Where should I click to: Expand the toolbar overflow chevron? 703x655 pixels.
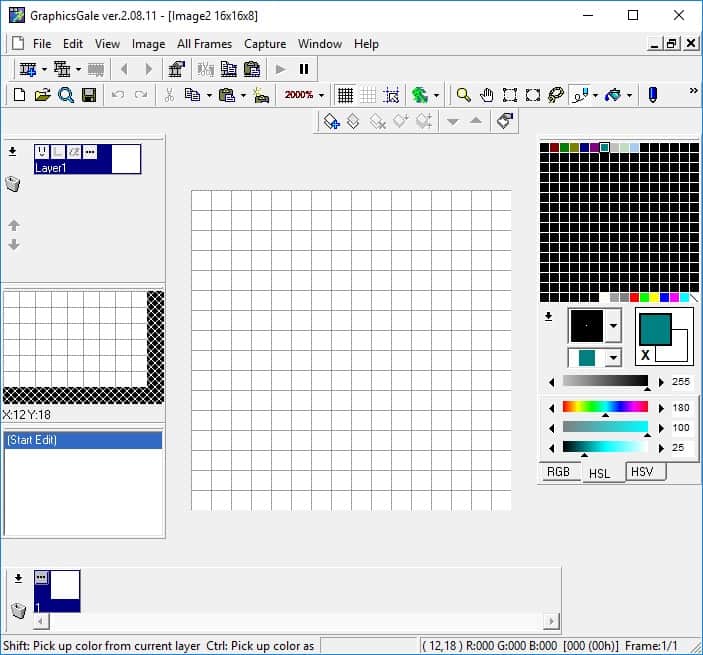point(693,91)
